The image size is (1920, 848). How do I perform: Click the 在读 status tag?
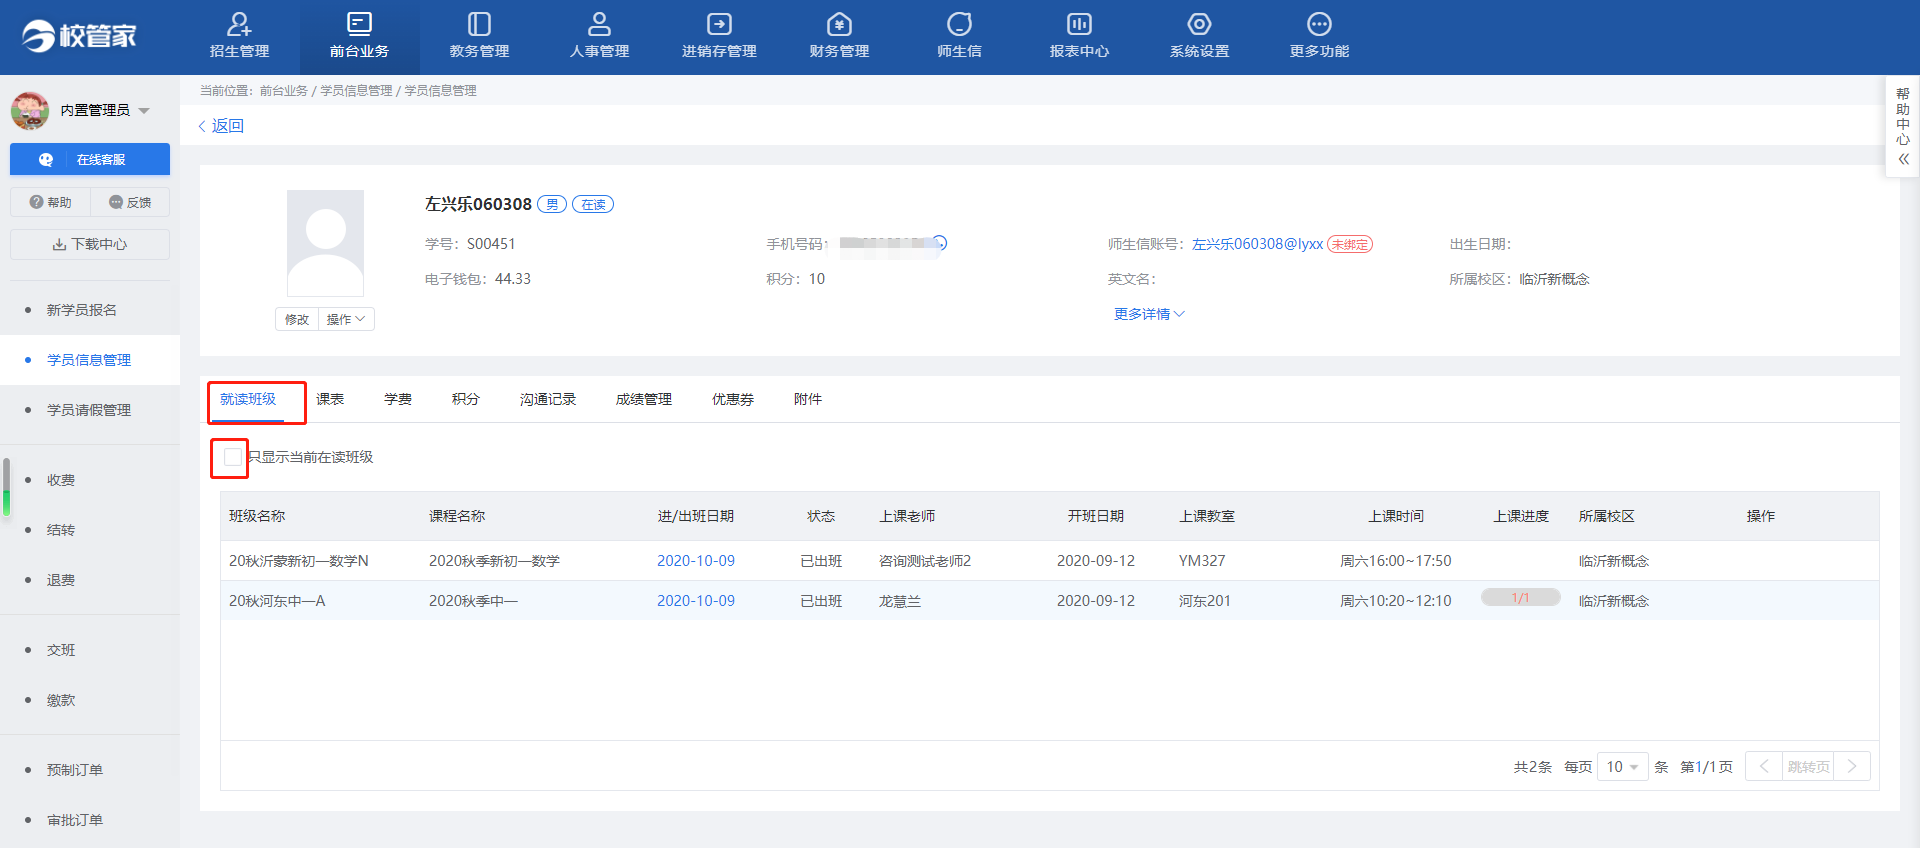coord(593,204)
